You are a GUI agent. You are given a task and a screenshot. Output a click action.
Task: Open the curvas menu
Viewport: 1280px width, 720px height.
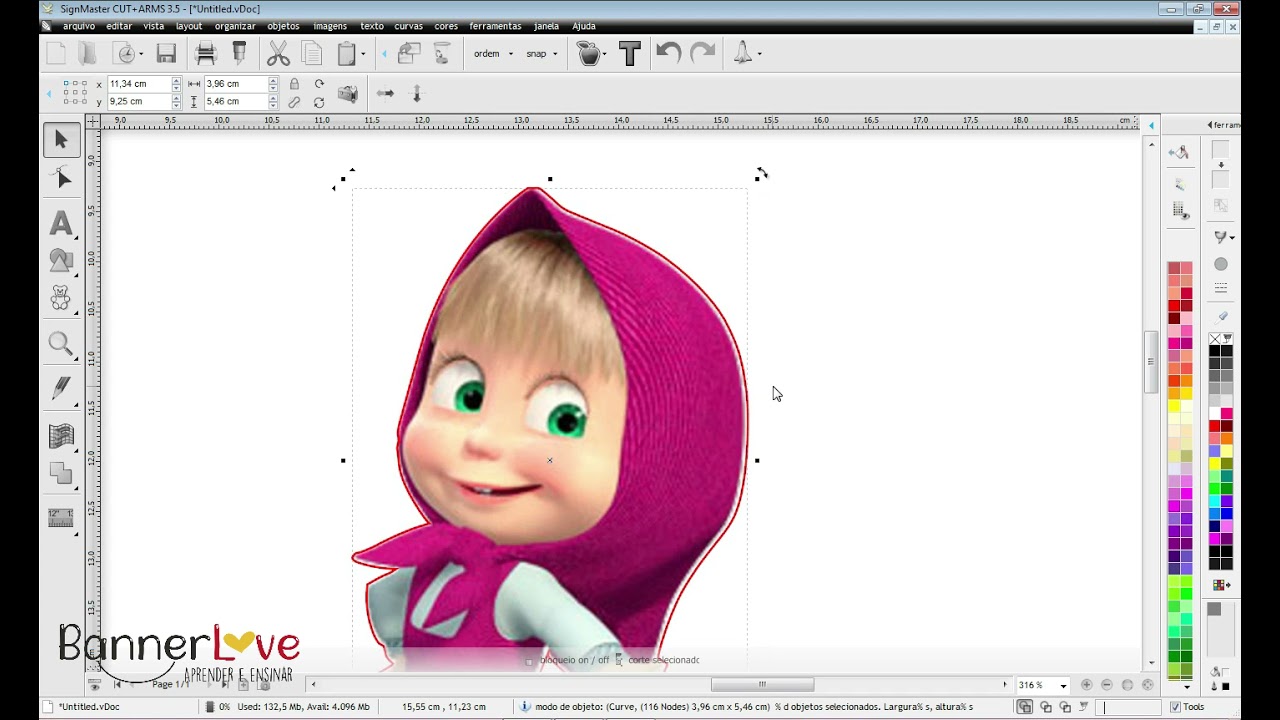tap(408, 26)
